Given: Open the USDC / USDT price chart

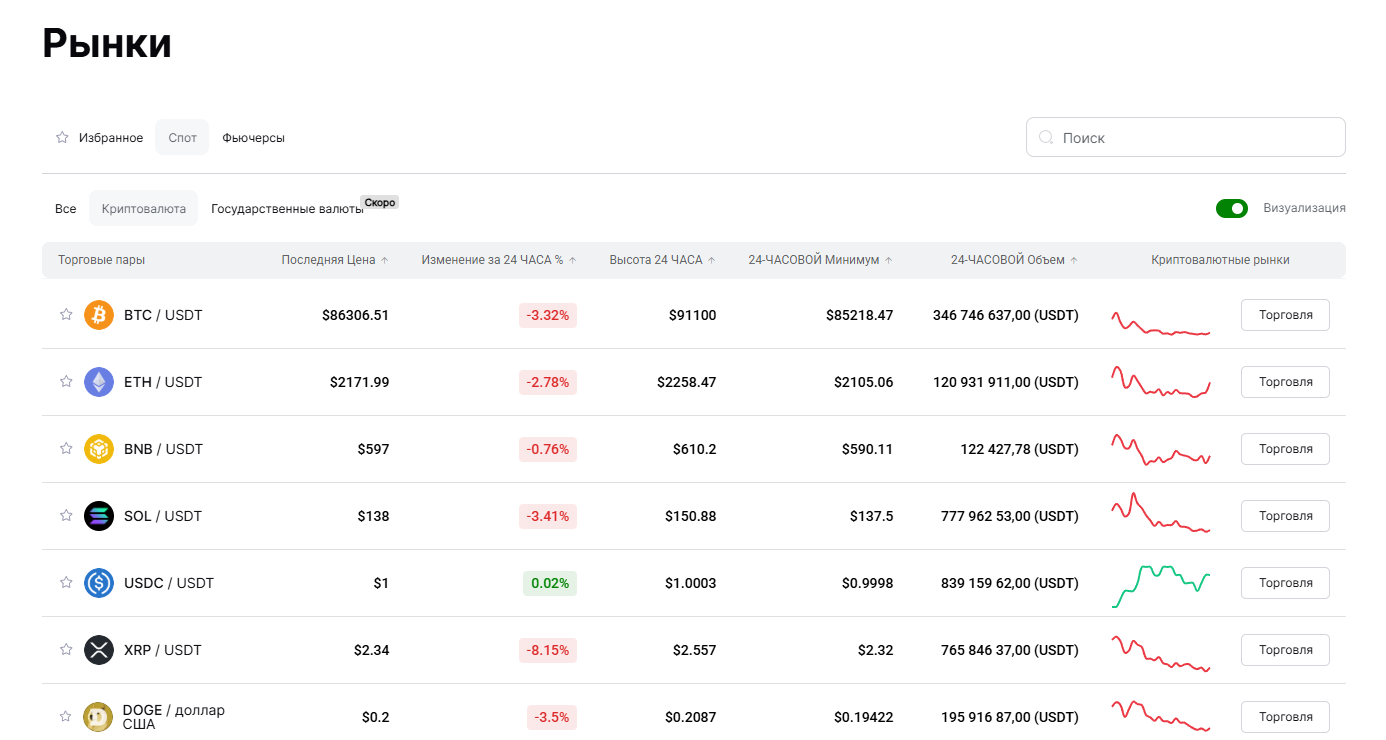Looking at the screenshot, I should (x=1161, y=585).
